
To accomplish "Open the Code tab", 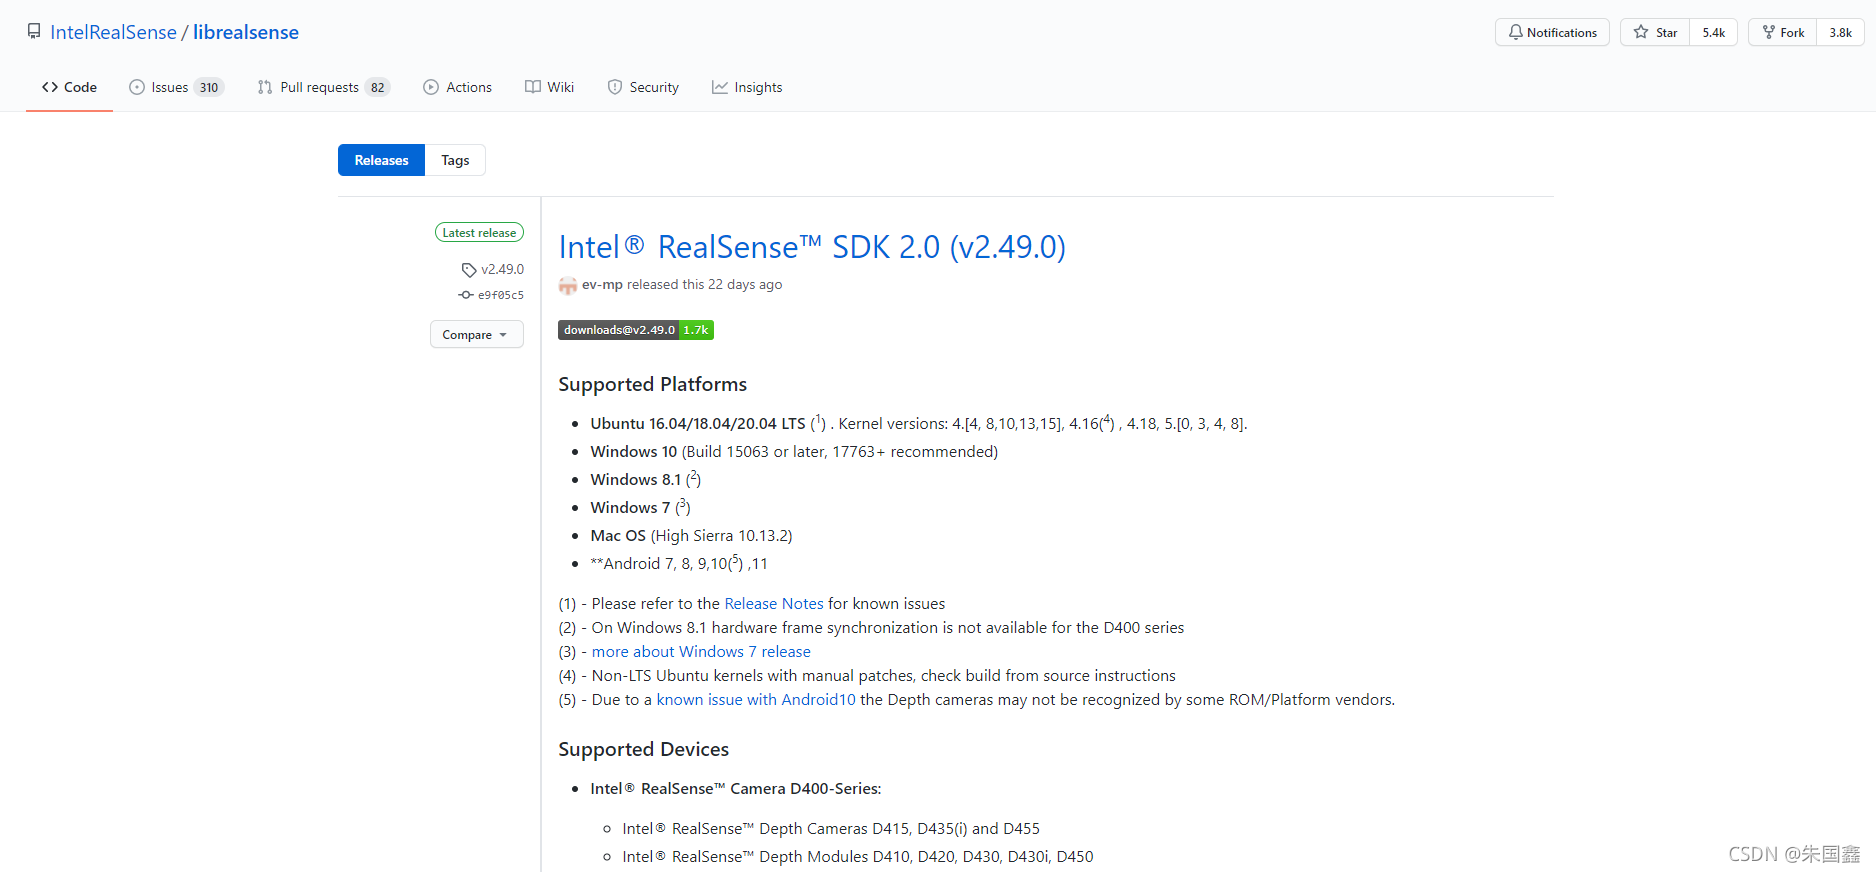I will coord(69,87).
